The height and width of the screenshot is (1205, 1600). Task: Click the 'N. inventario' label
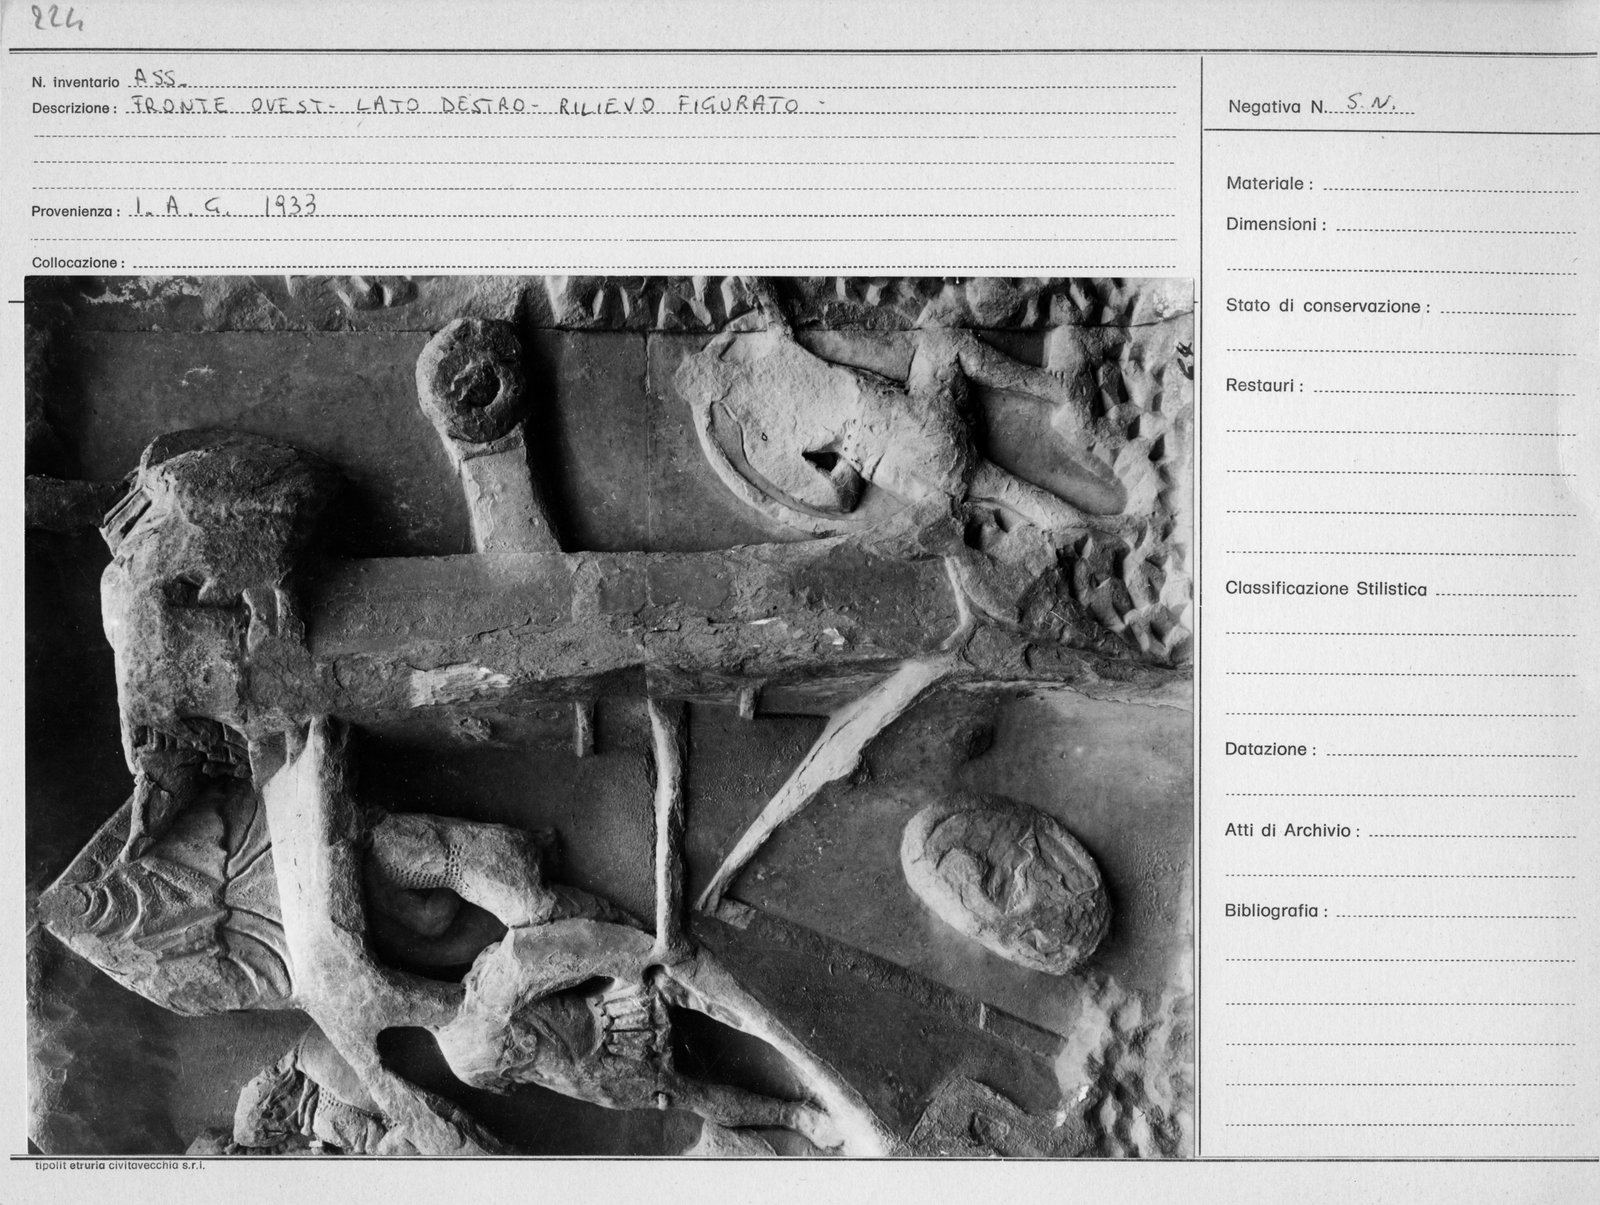pyautogui.click(x=76, y=83)
